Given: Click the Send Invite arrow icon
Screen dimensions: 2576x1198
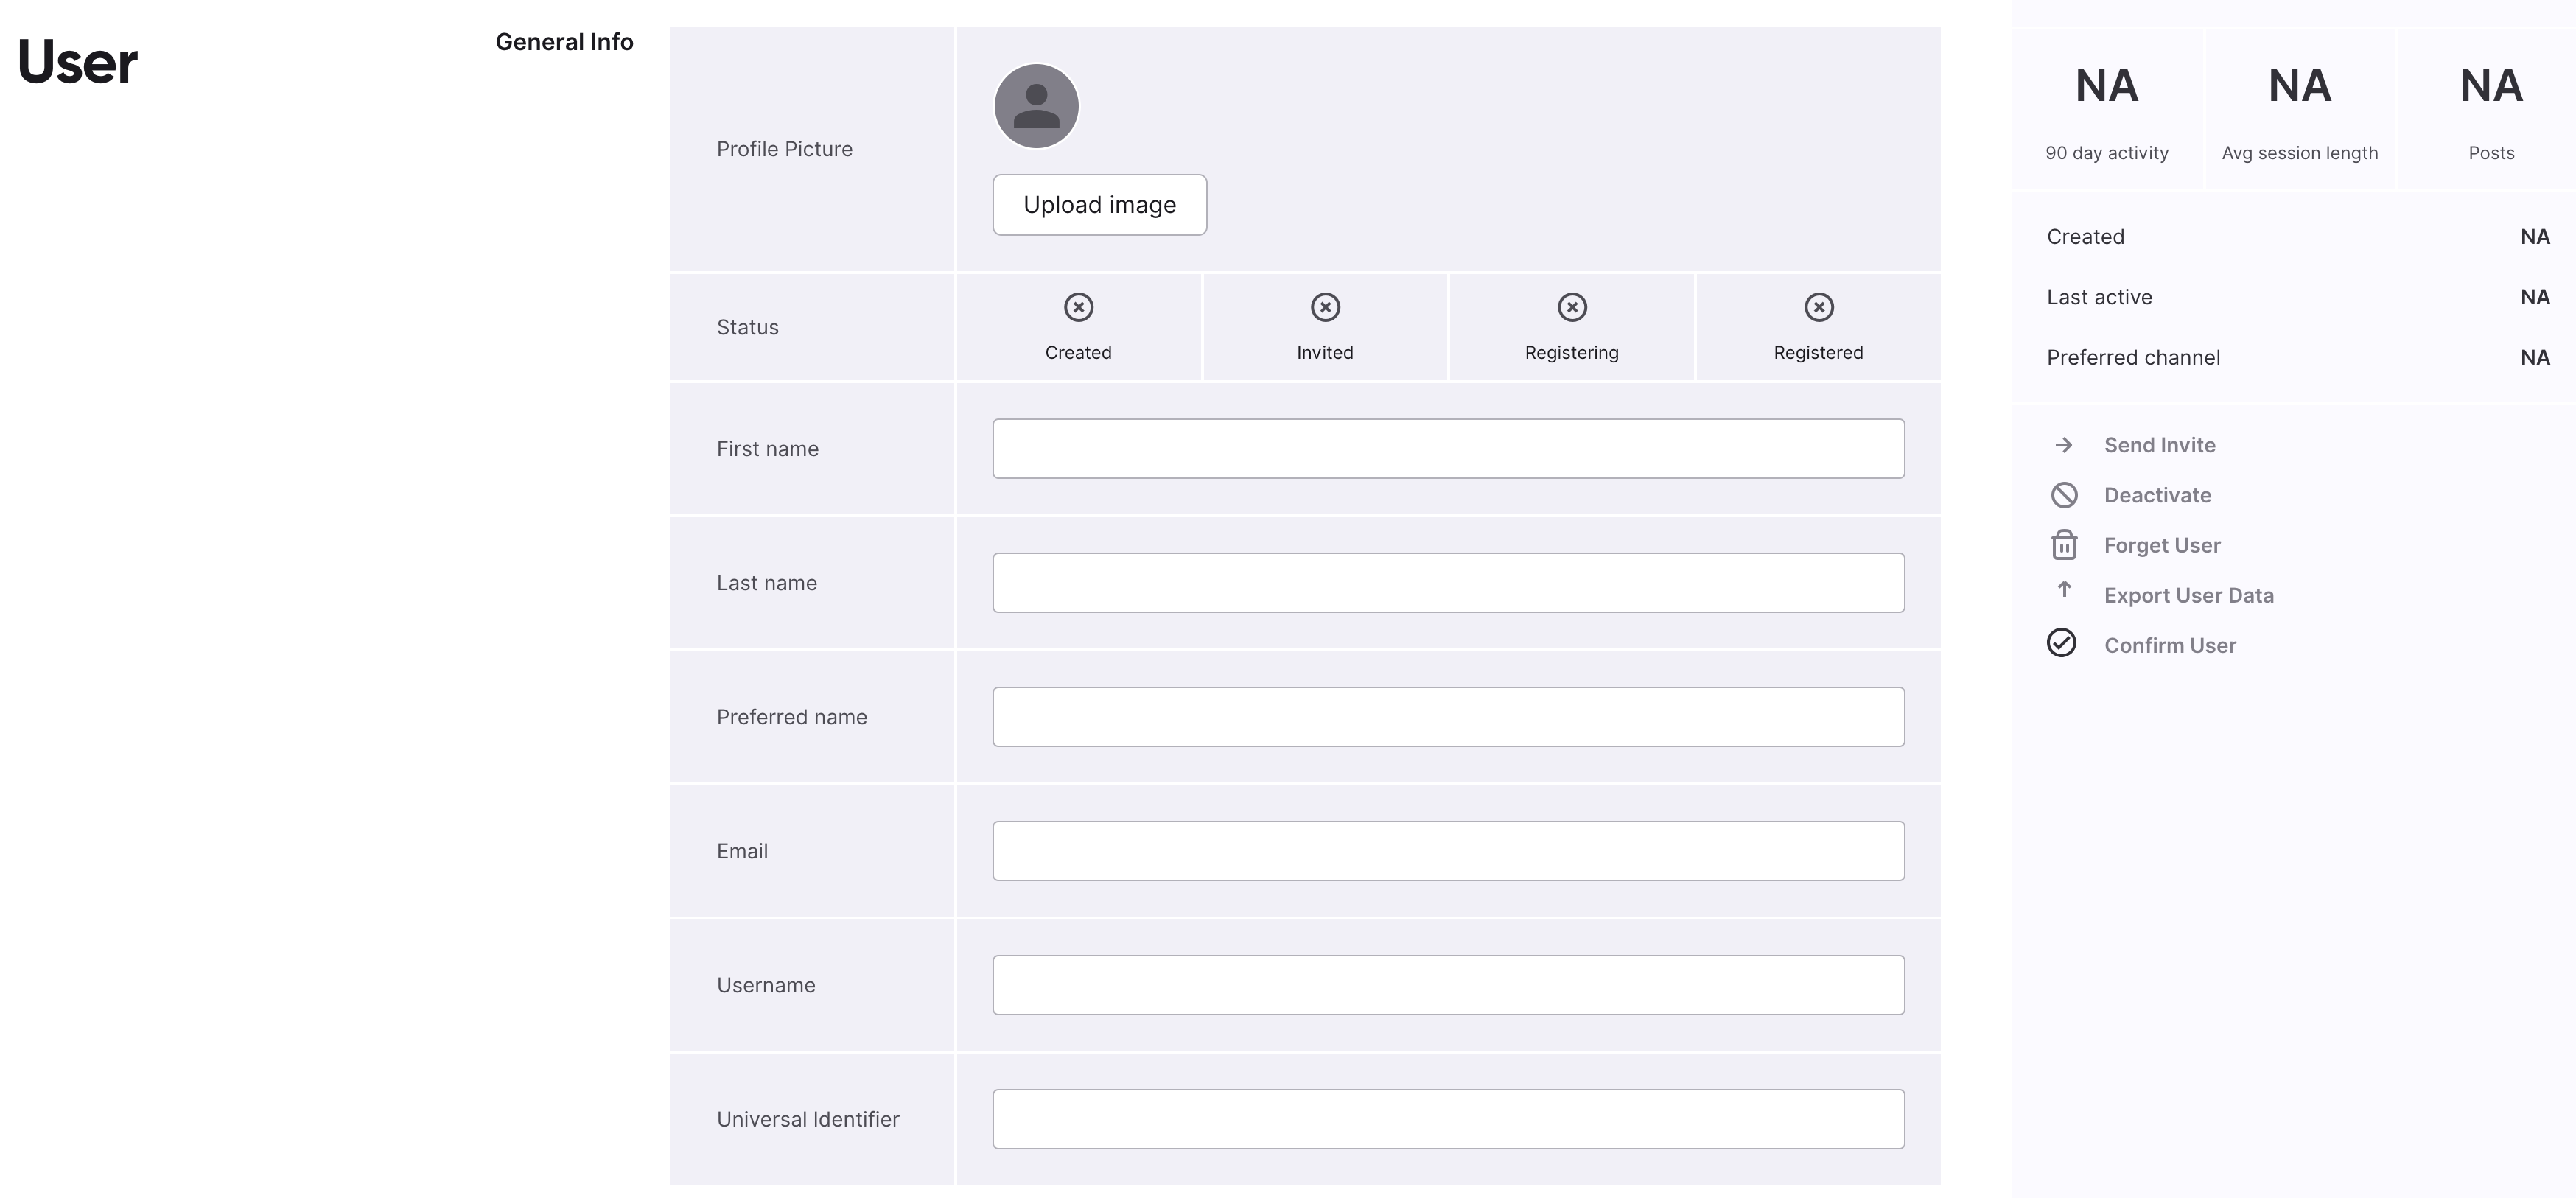Looking at the screenshot, I should pyautogui.click(x=2063, y=445).
